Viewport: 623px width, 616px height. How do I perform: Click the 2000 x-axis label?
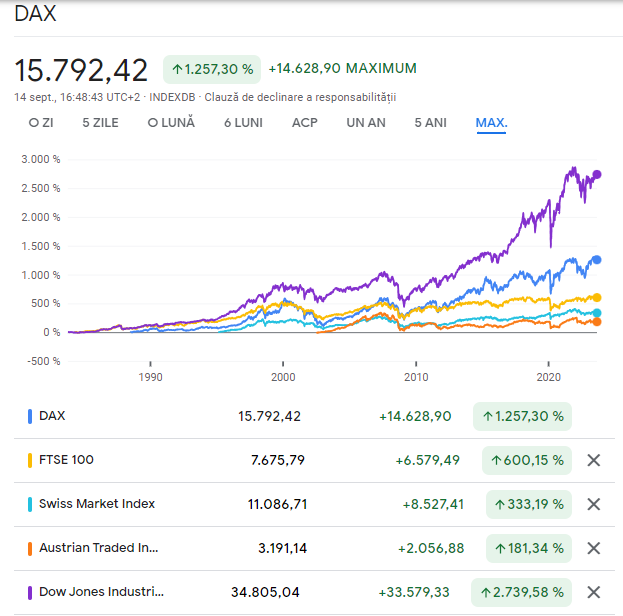coord(283,377)
